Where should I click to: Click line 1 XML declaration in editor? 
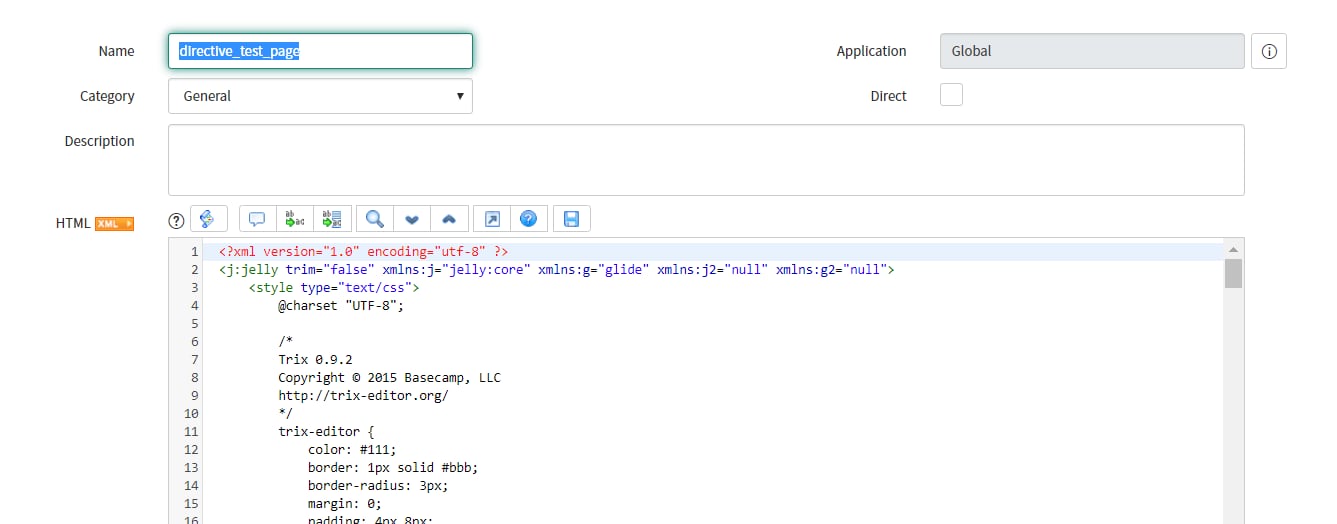pos(364,251)
